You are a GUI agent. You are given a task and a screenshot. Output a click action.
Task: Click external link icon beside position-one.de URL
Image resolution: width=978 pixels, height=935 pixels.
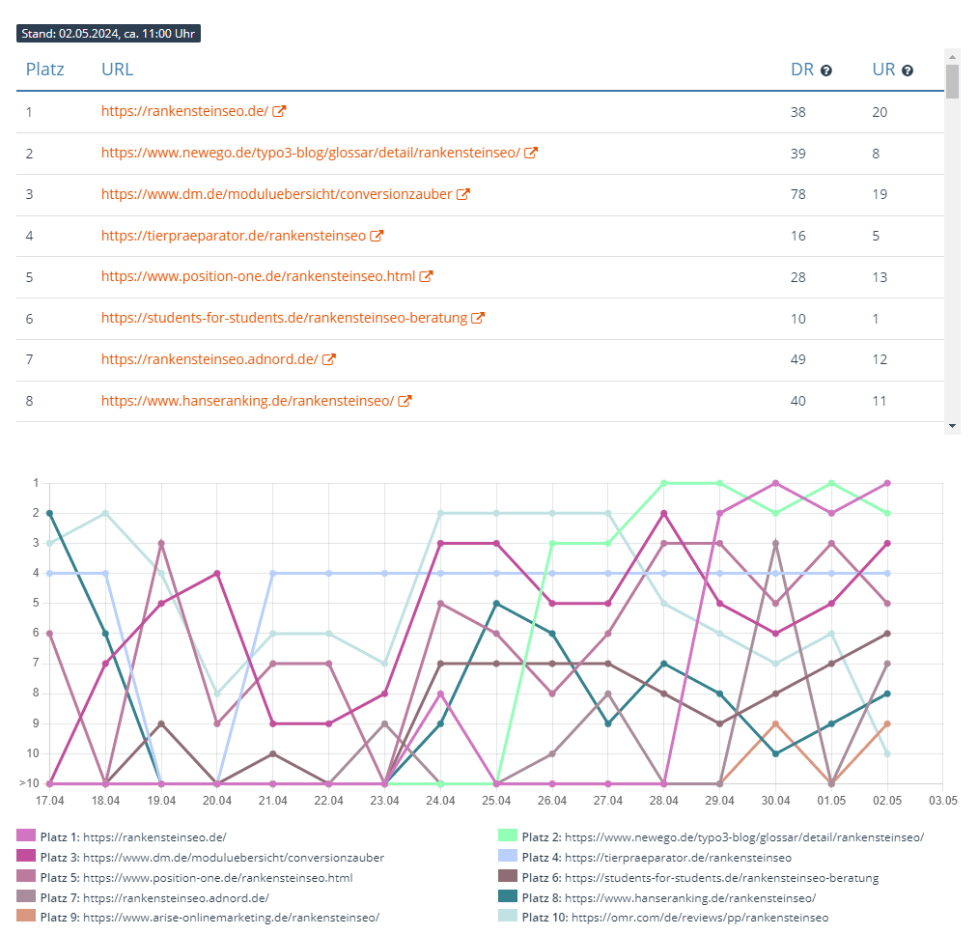[x=426, y=277]
